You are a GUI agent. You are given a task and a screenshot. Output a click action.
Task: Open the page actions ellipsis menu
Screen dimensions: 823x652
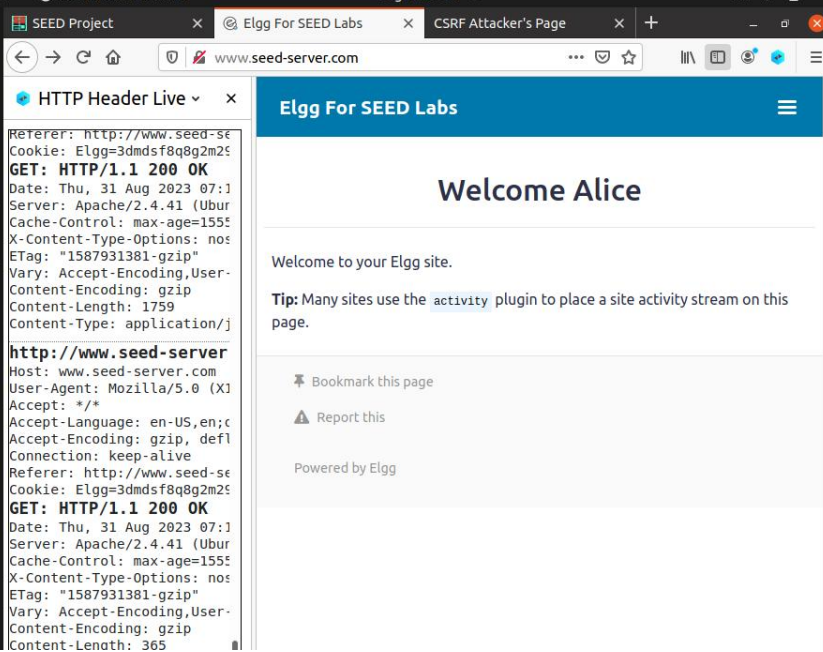click(x=576, y=57)
